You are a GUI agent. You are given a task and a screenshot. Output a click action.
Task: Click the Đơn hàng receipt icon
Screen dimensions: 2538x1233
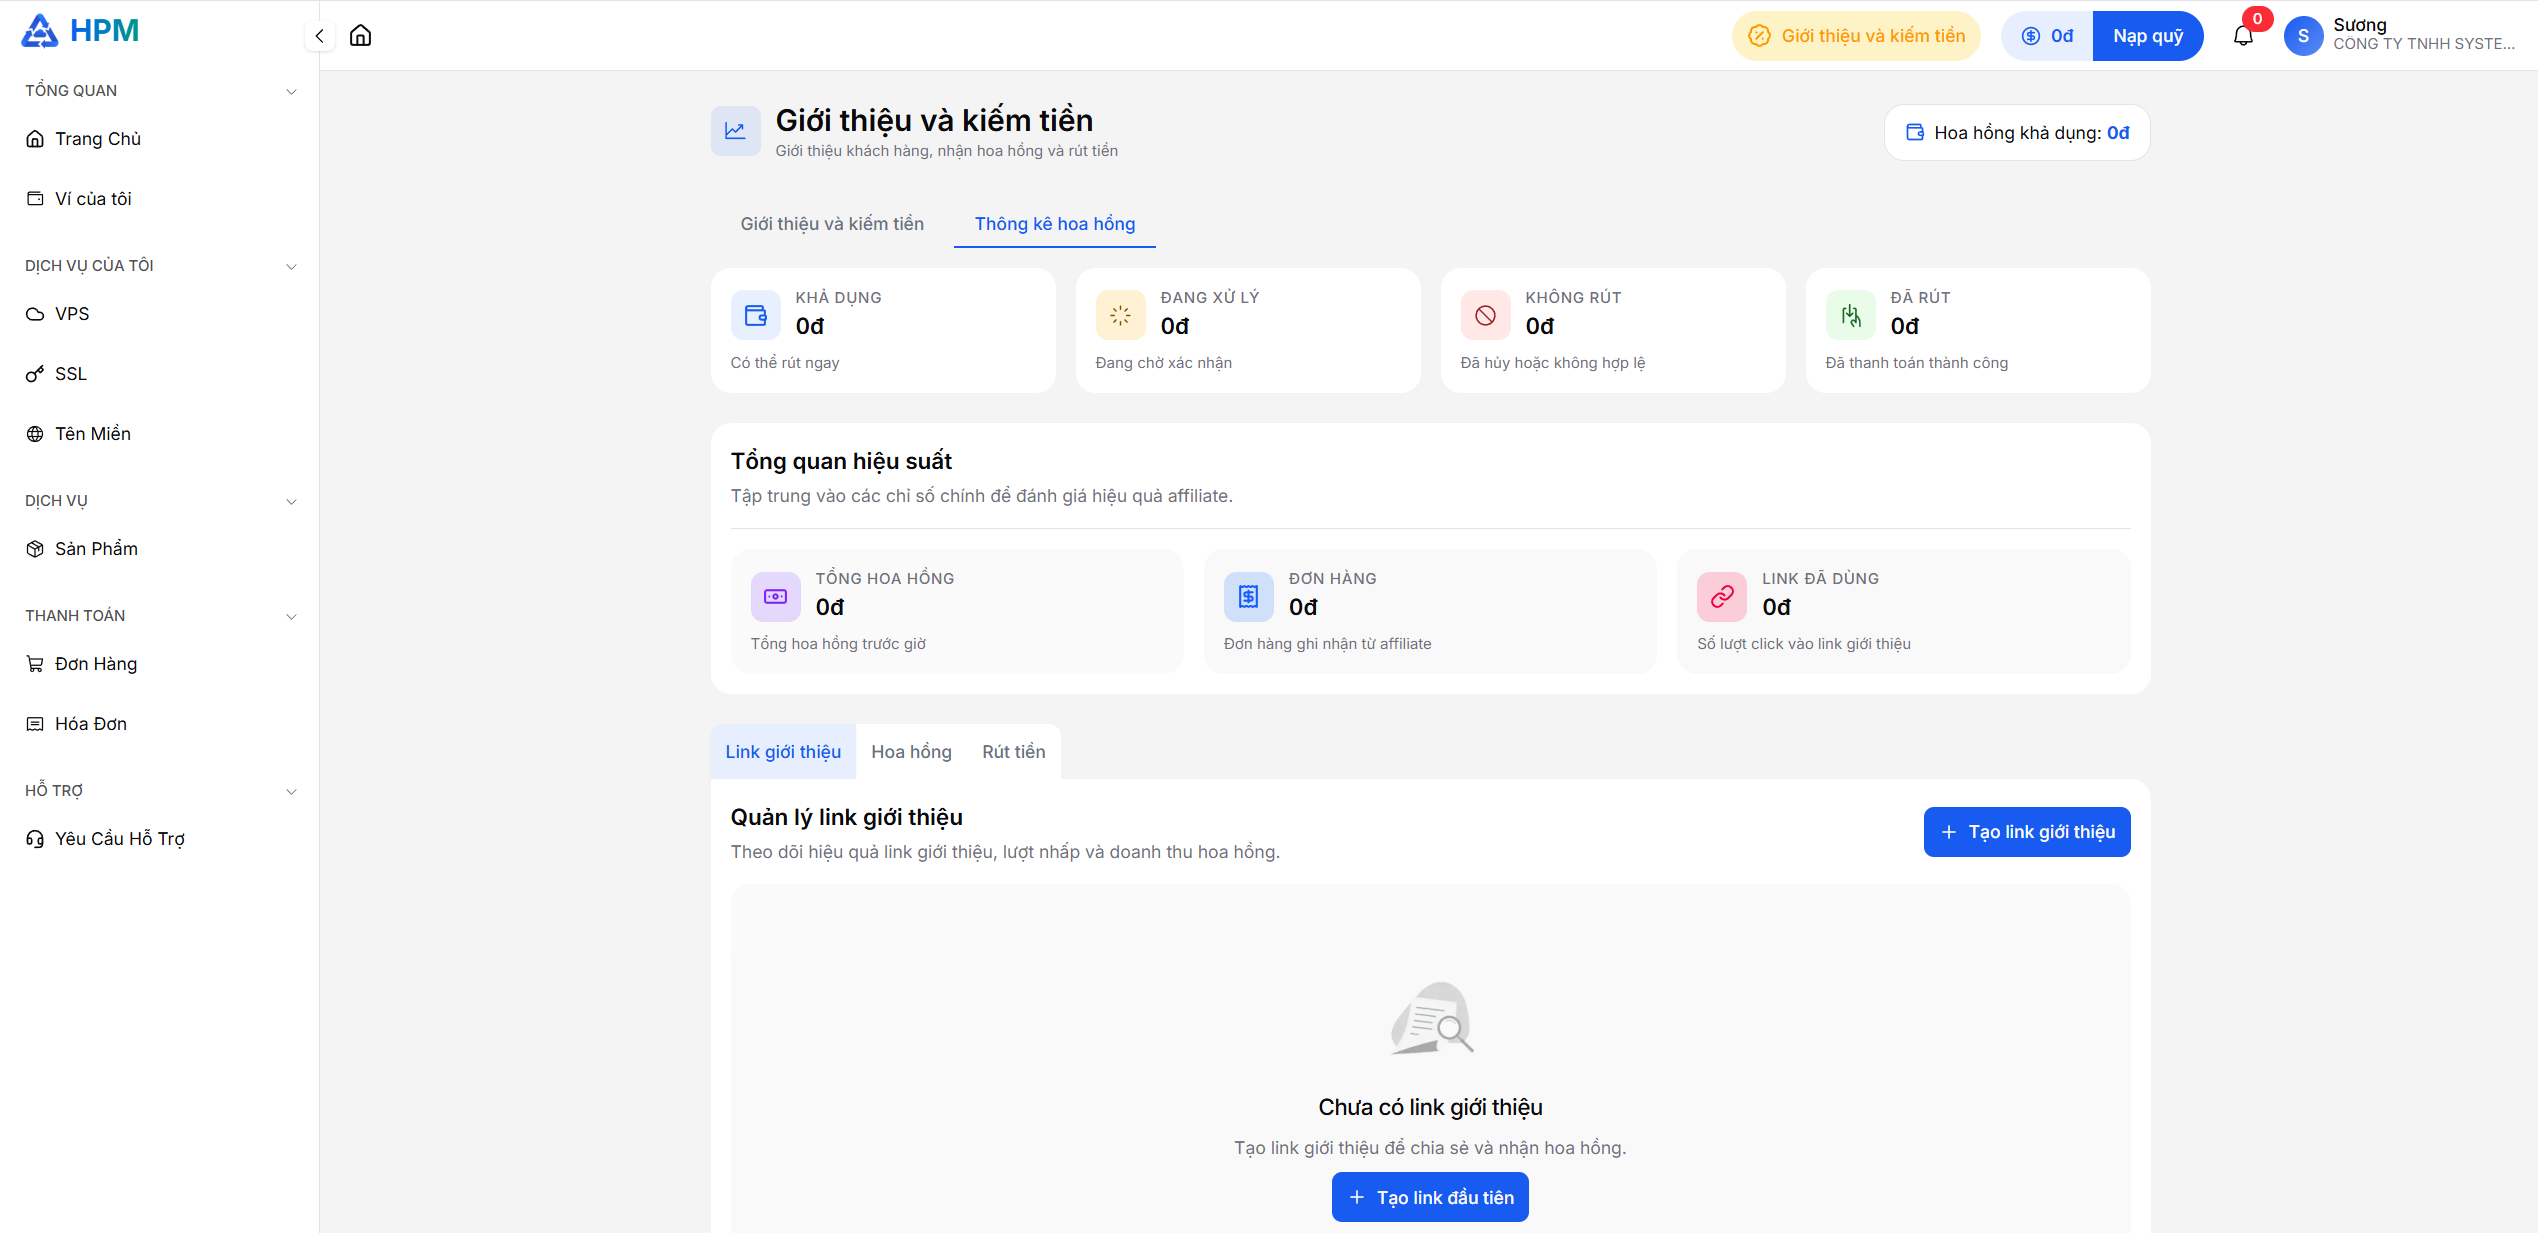tap(1248, 597)
